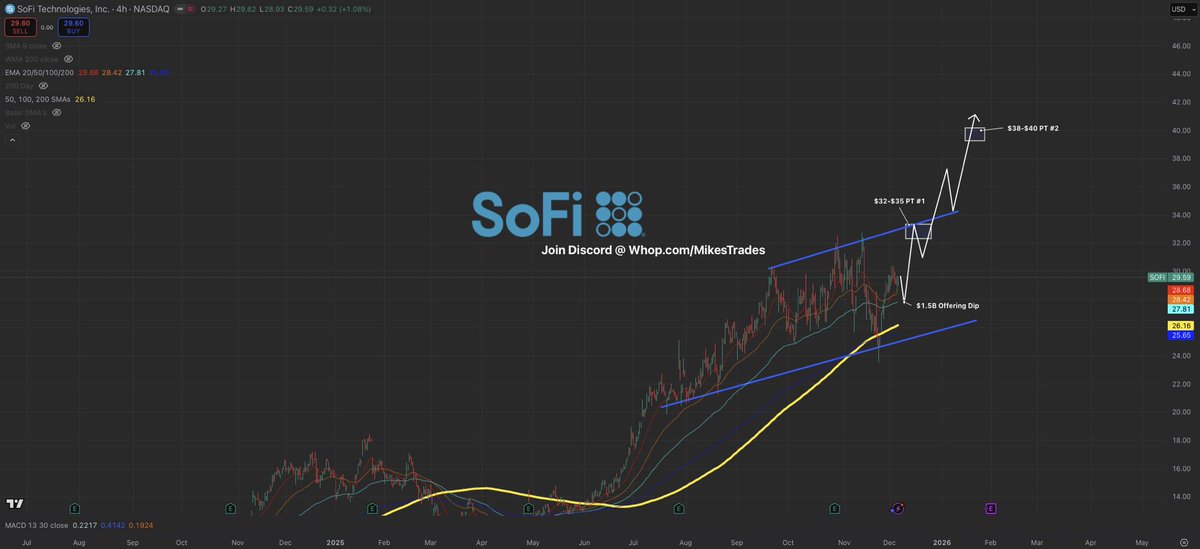Collapse the indicator legend with the chevron
This screenshot has height=549, width=1200.
pos(12,140)
